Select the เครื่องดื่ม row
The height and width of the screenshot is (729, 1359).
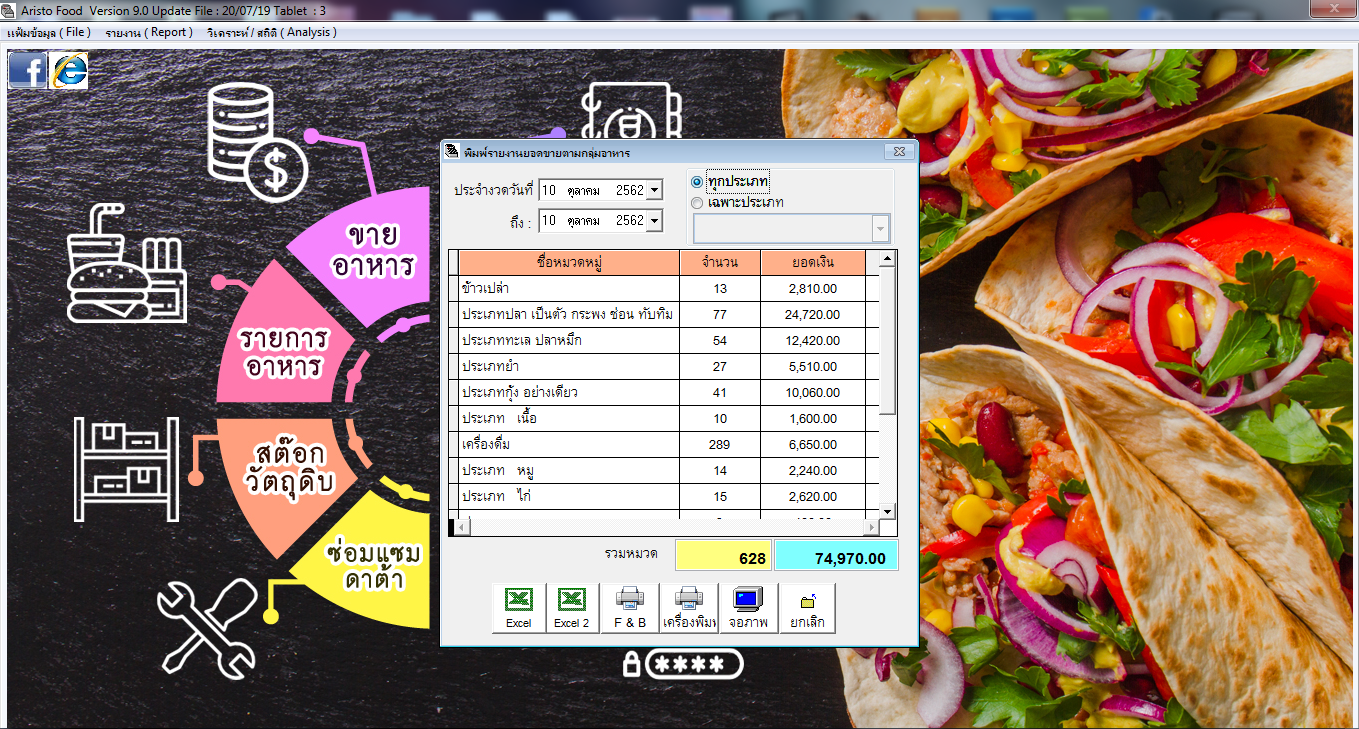pos(663,445)
